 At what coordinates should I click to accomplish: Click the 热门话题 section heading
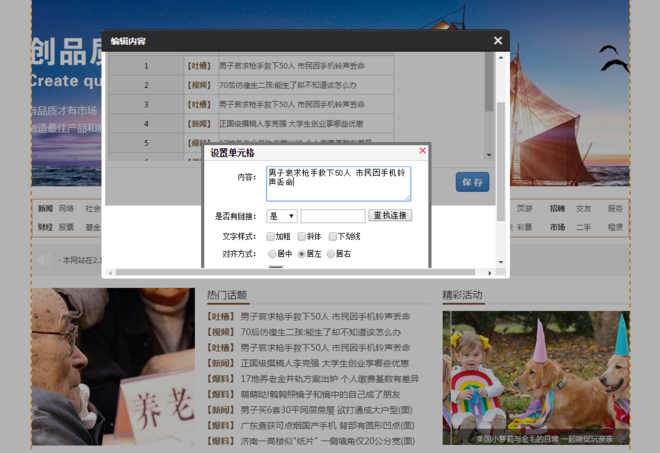tap(227, 295)
